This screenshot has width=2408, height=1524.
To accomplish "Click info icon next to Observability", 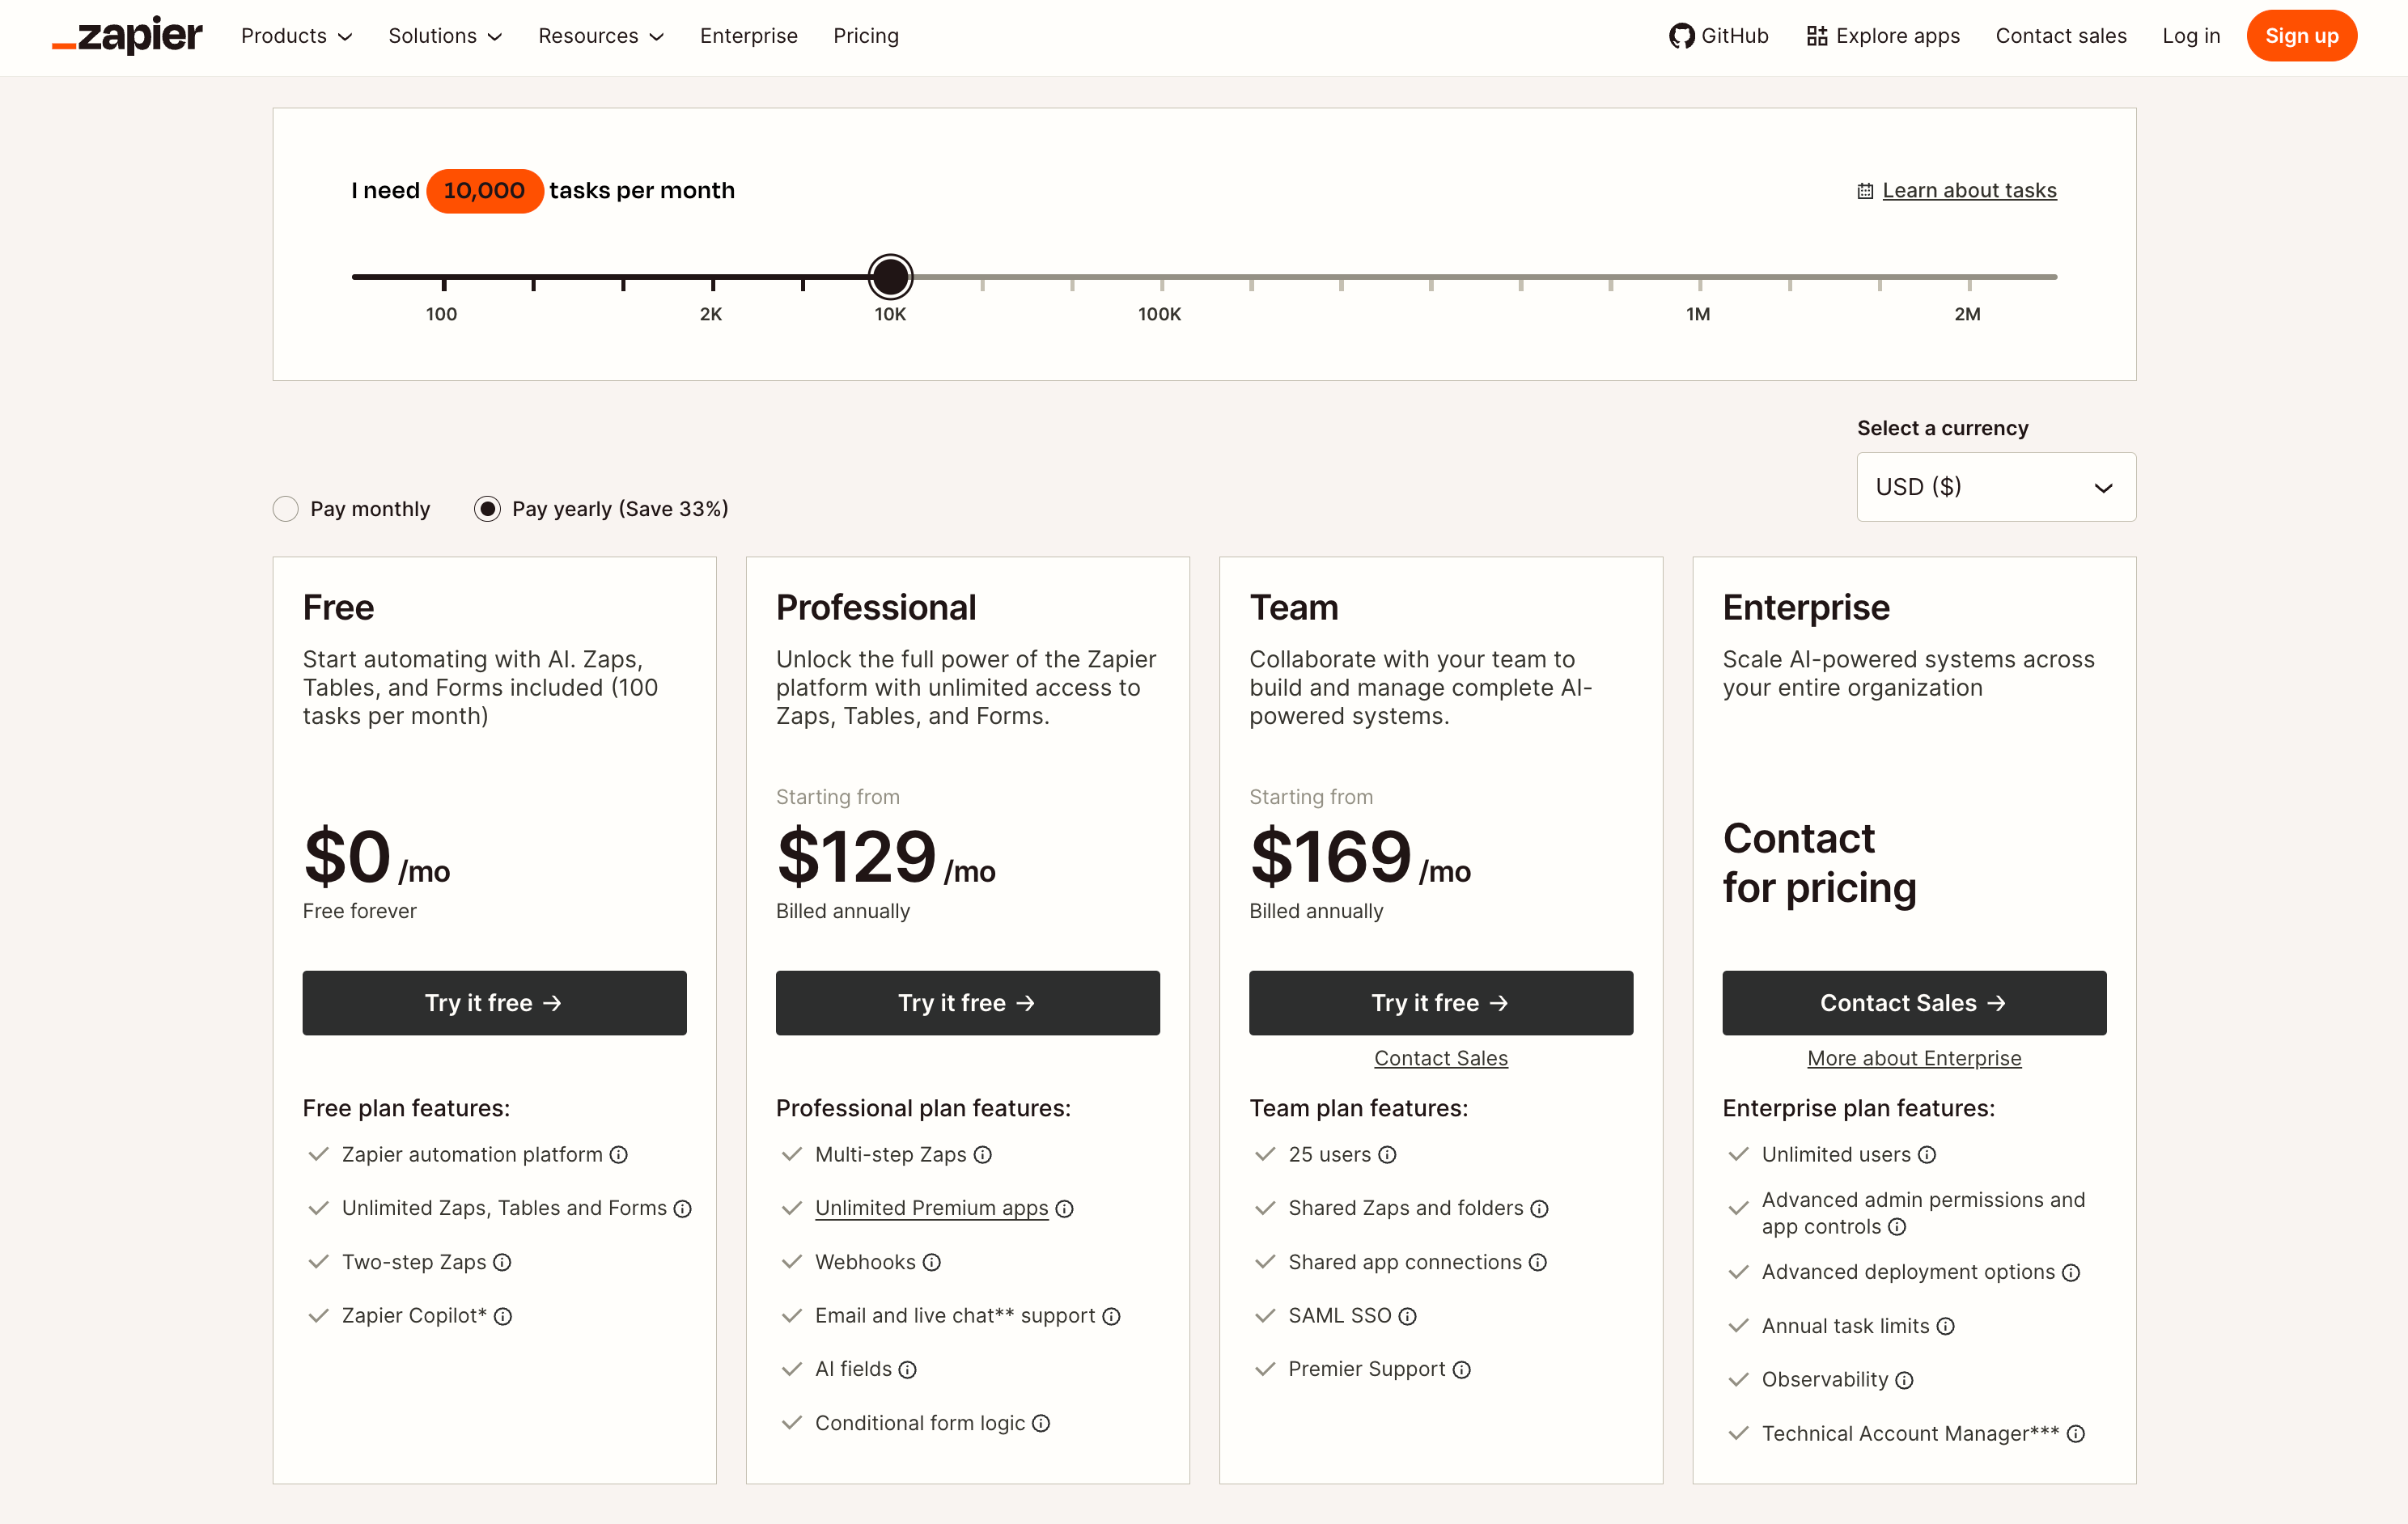I will point(1905,1381).
